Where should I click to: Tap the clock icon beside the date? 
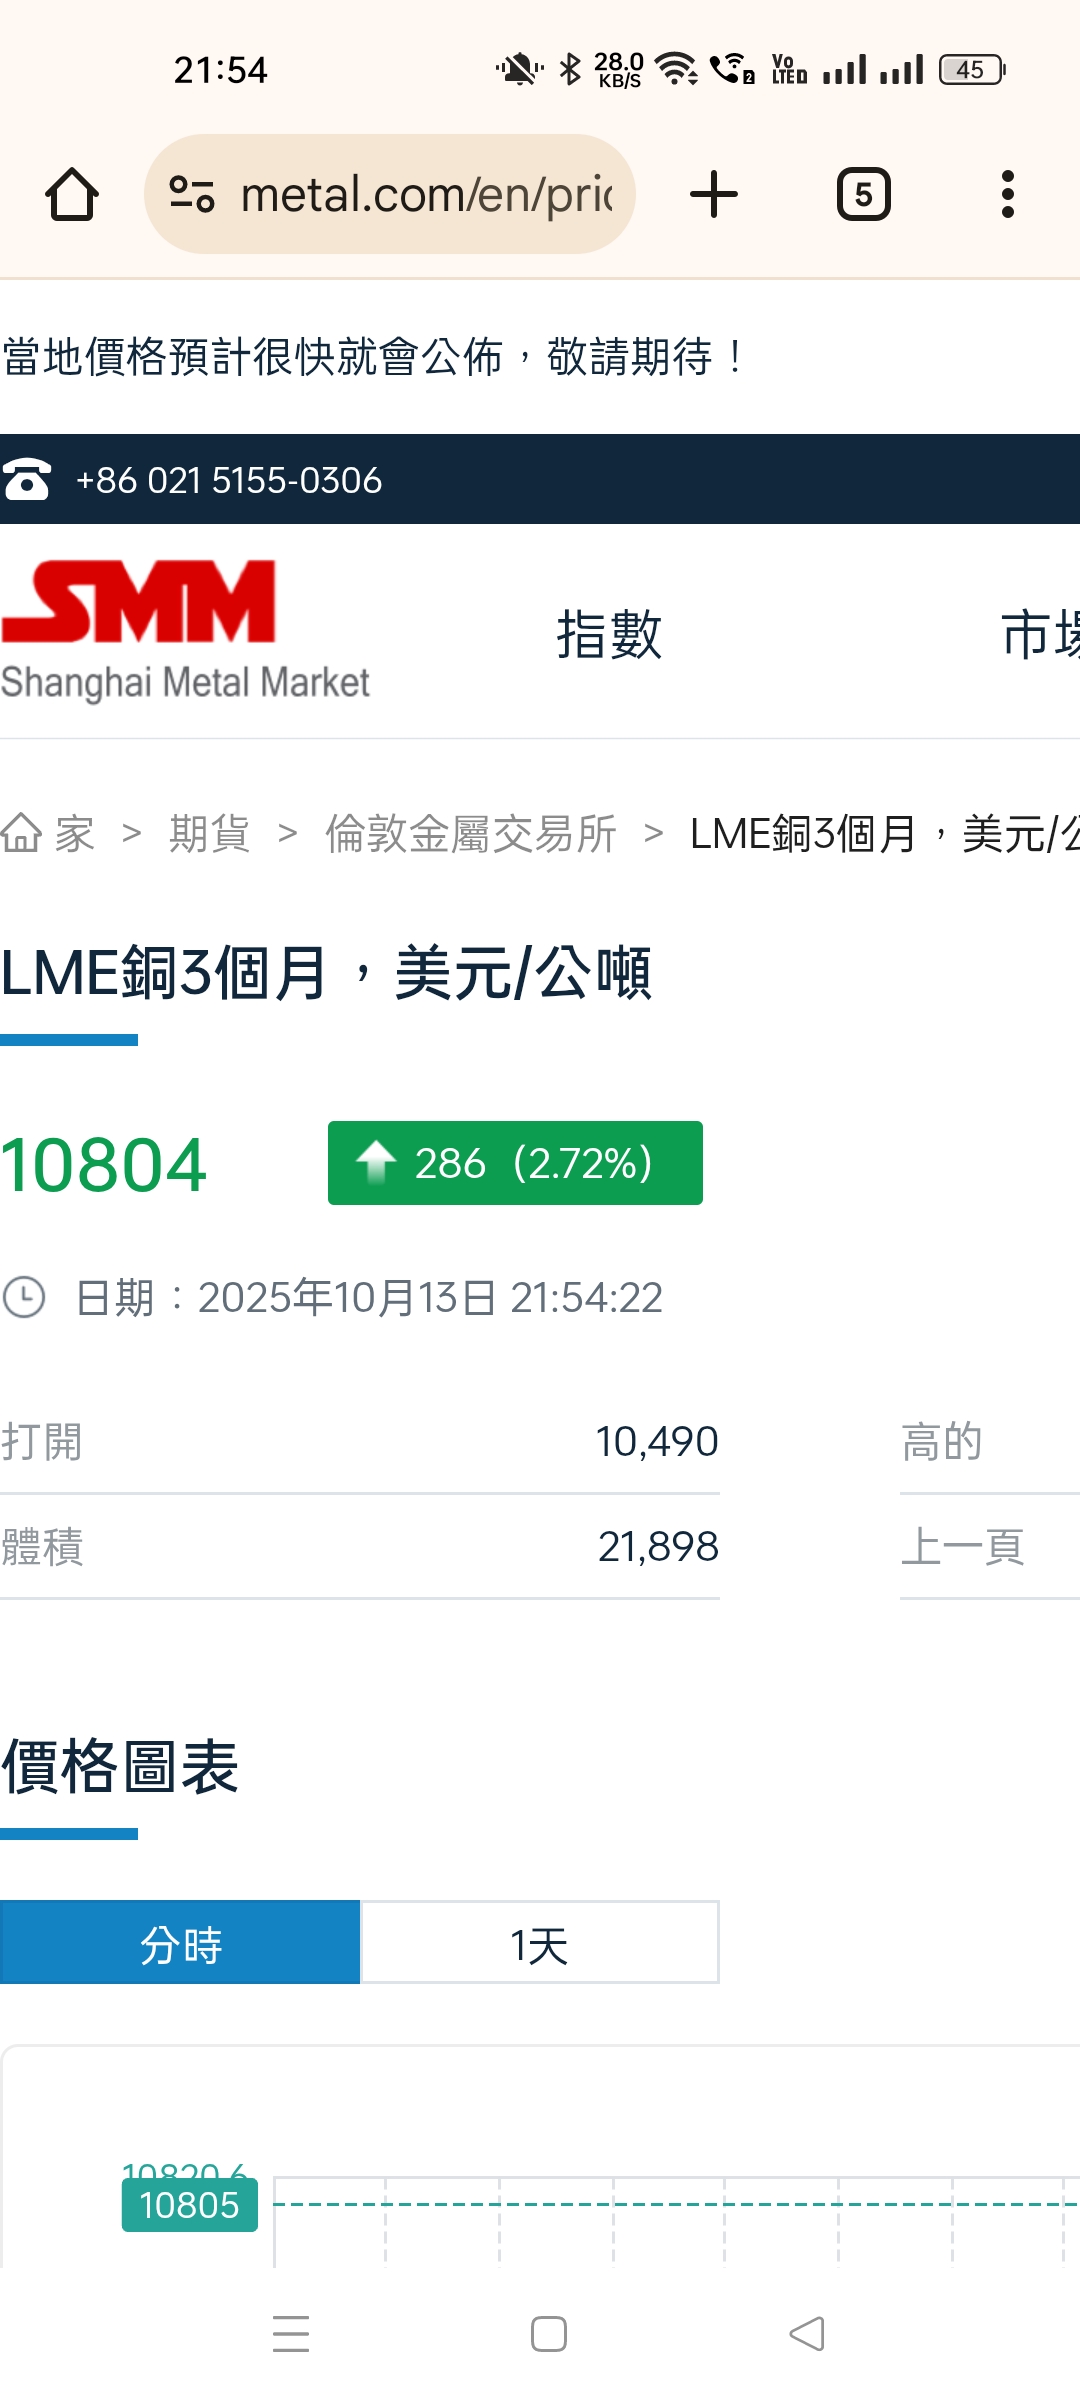(x=24, y=1297)
